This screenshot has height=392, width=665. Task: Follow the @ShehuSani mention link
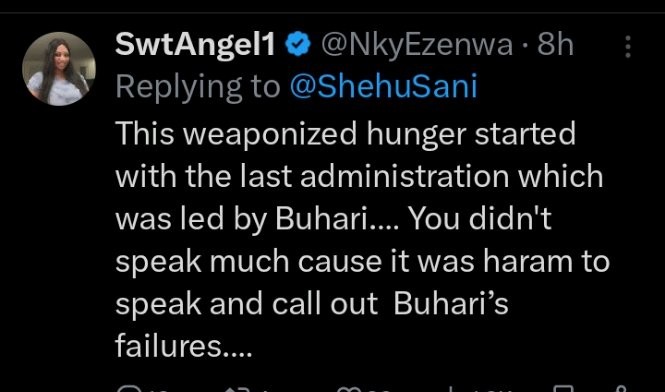point(383,86)
